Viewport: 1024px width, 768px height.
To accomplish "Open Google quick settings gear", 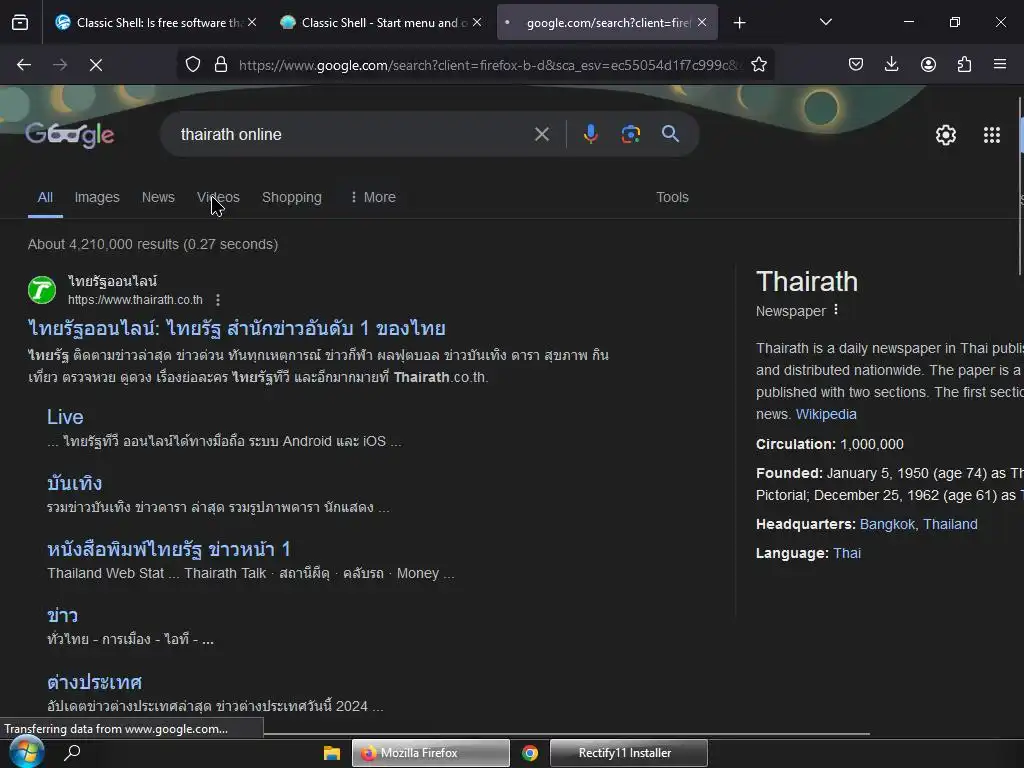I will 946,135.
